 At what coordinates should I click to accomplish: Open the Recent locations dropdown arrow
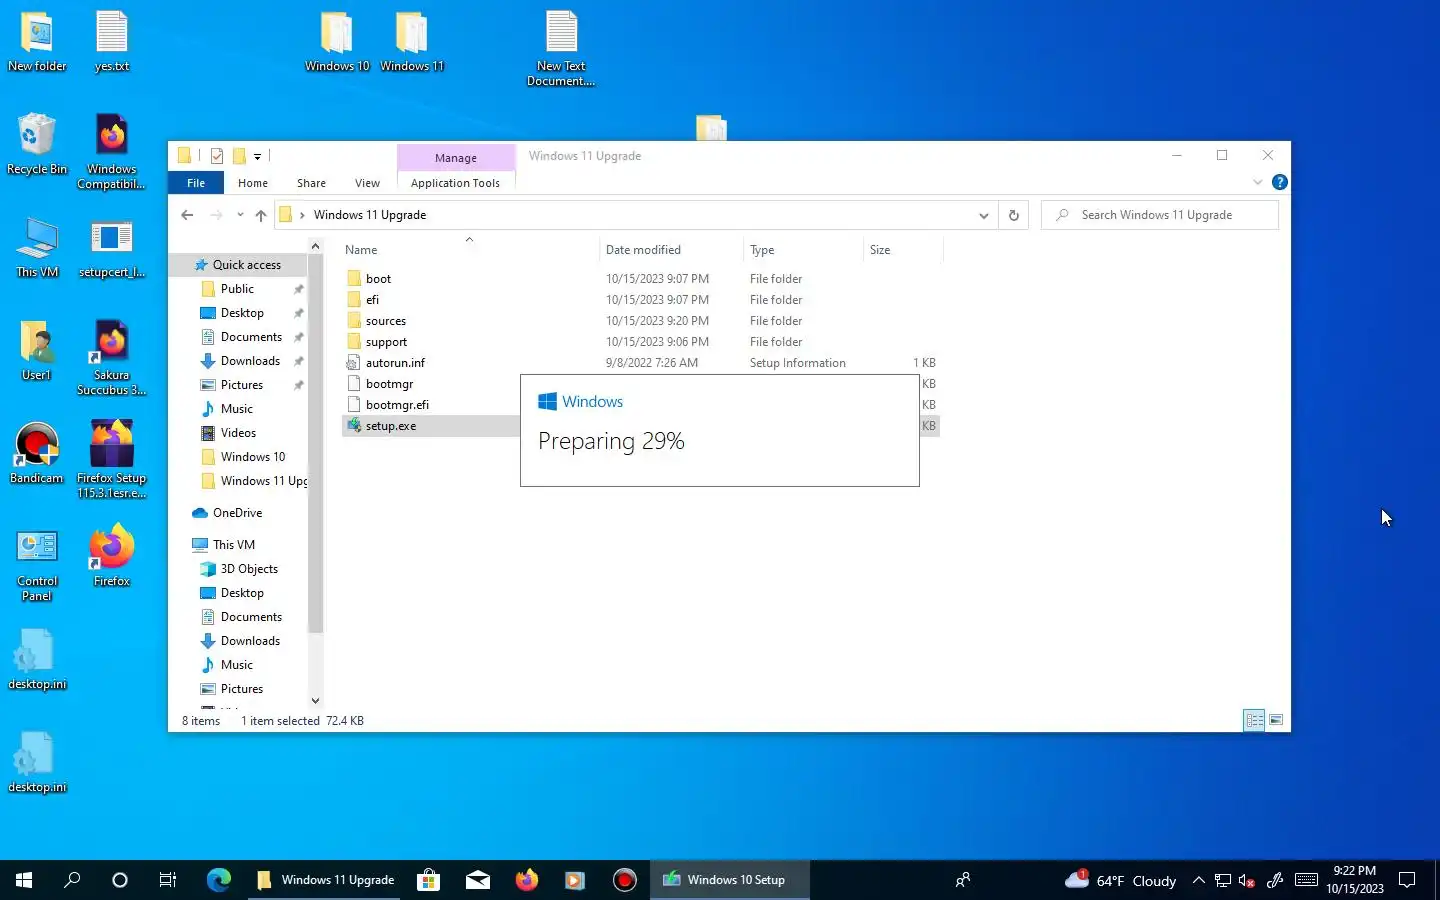point(240,215)
